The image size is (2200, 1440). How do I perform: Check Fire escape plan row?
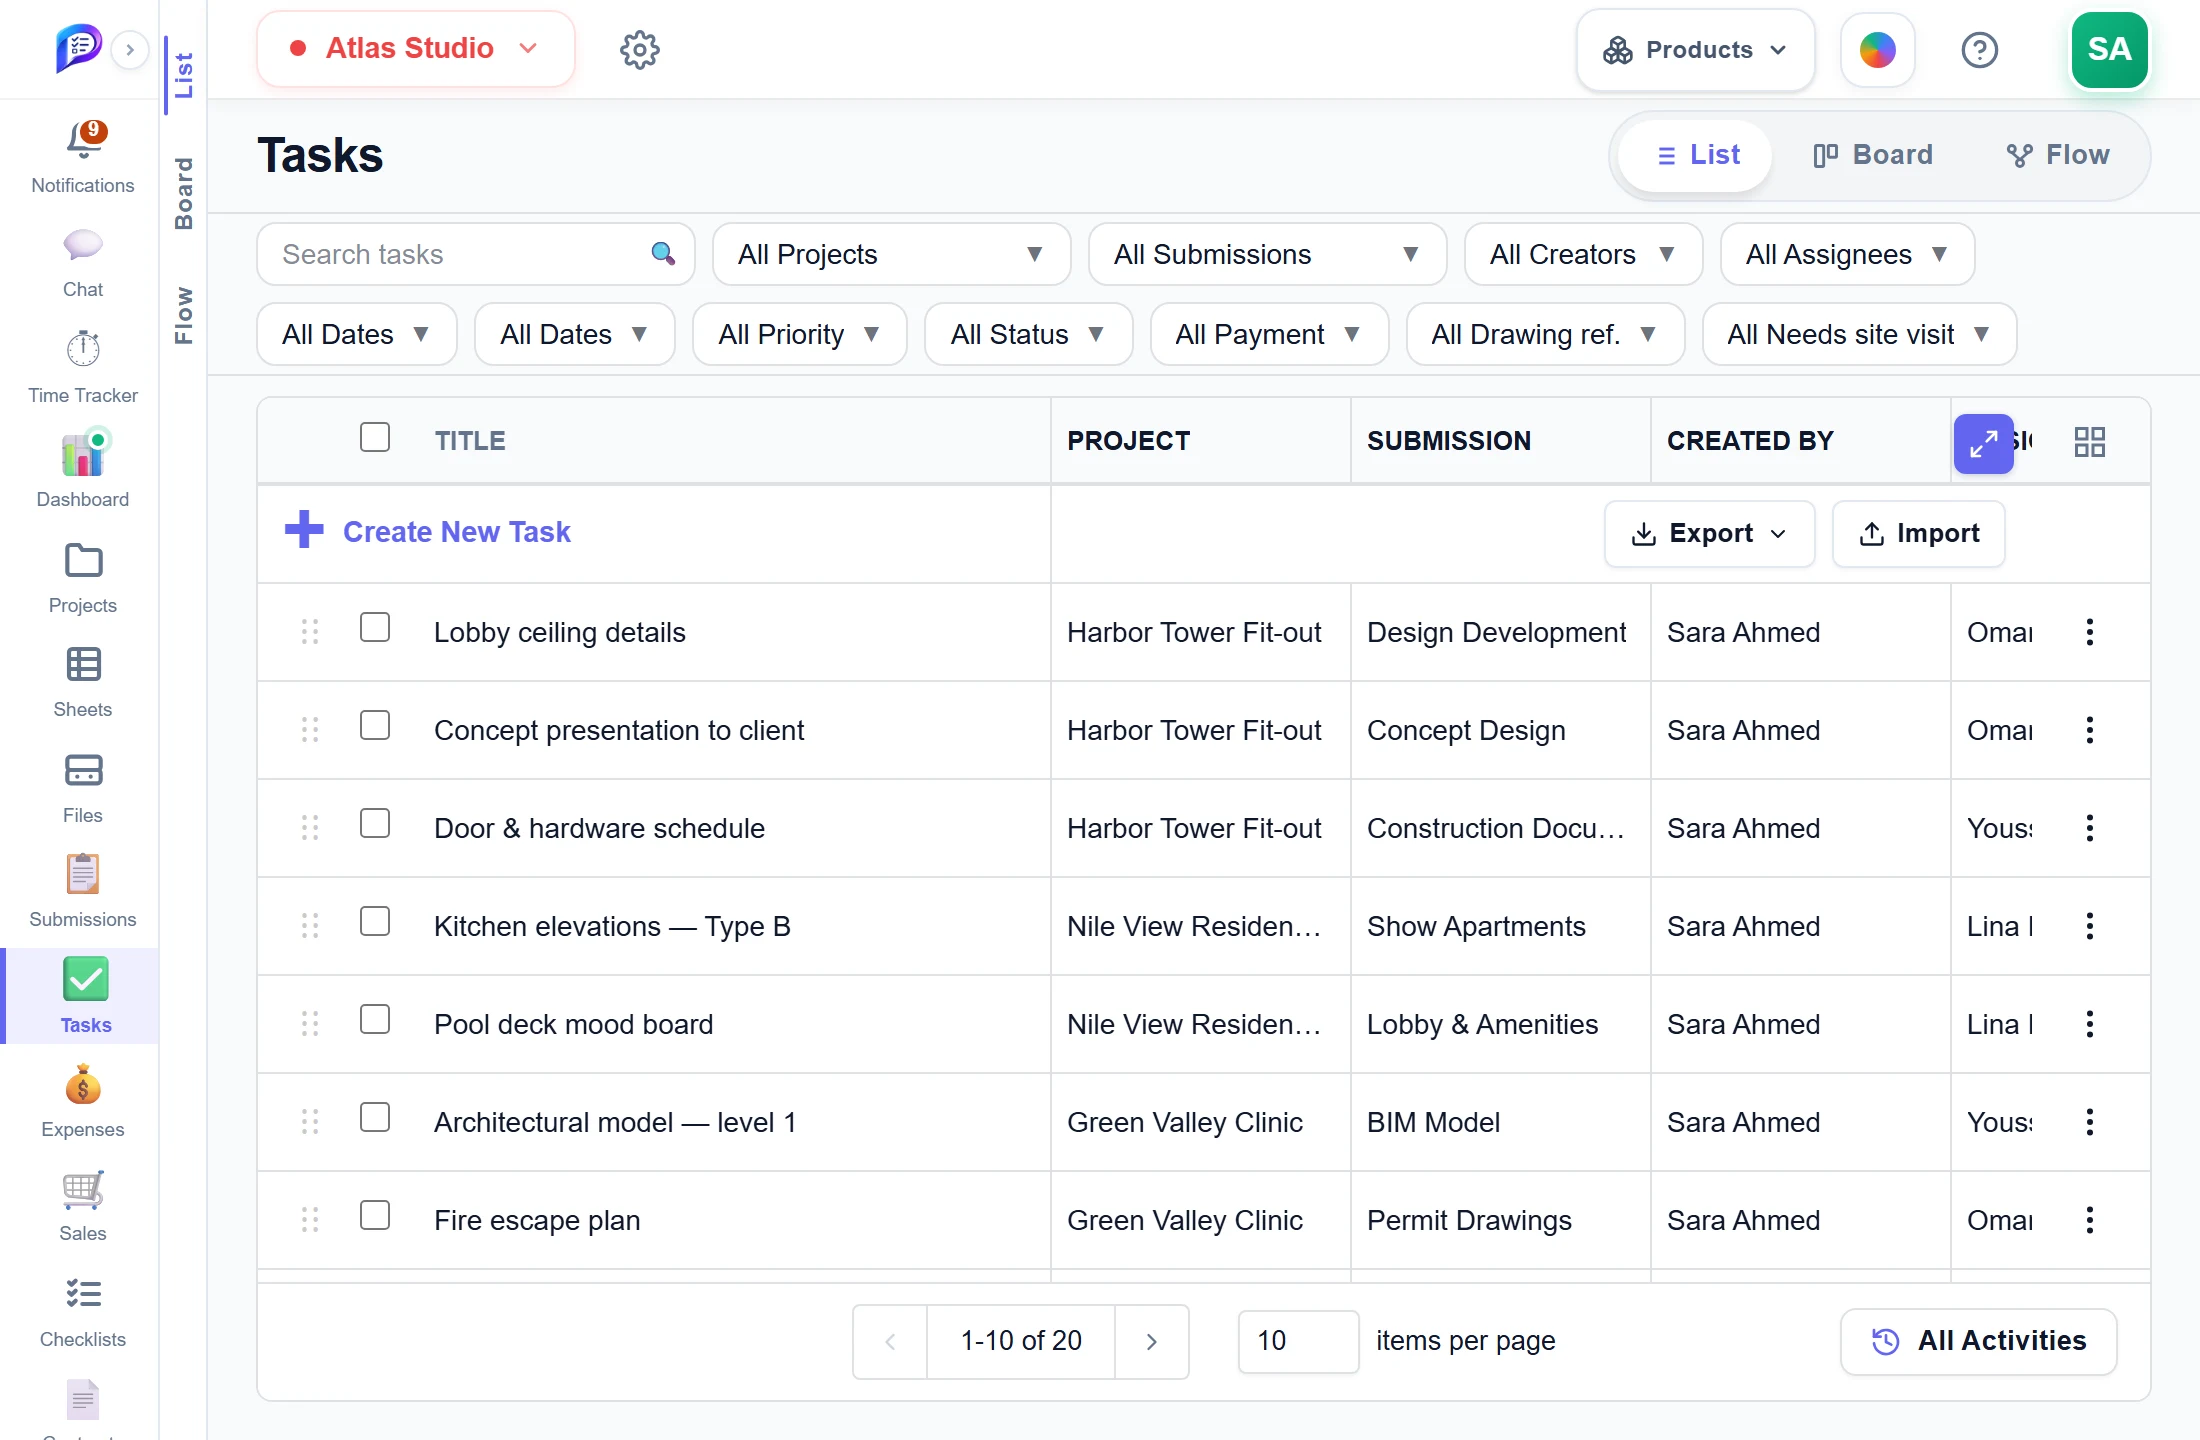(375, 1216)
